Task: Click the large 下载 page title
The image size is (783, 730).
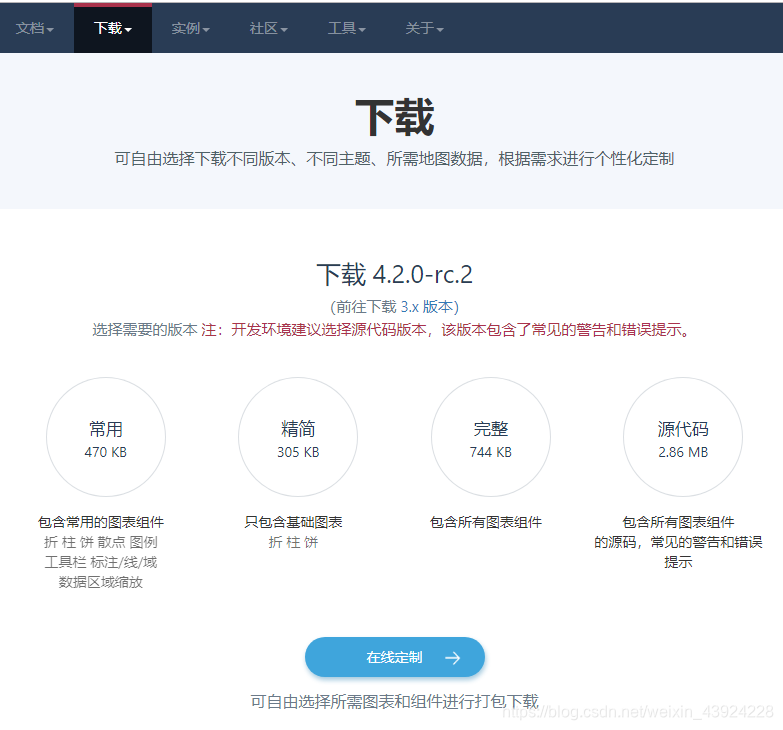Action: (x=394, y=117)
